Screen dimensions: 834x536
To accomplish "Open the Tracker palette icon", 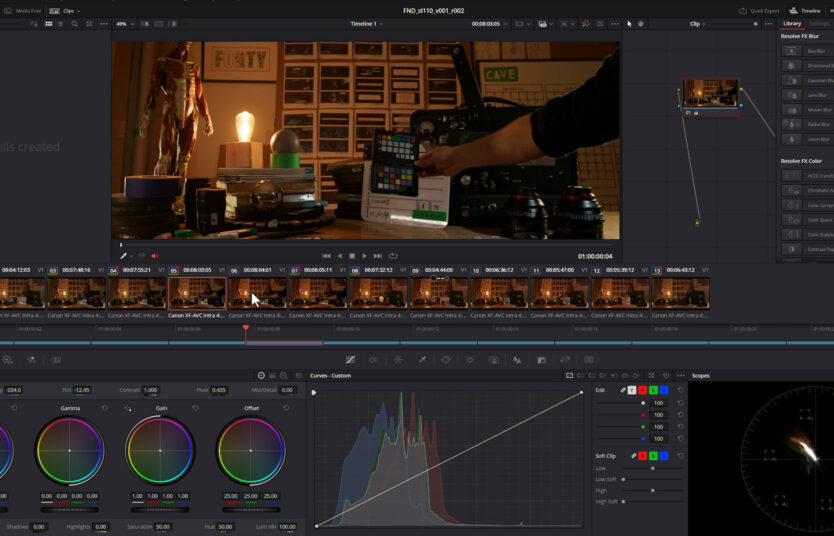I will pyautogui.click(x=469, y=359).
